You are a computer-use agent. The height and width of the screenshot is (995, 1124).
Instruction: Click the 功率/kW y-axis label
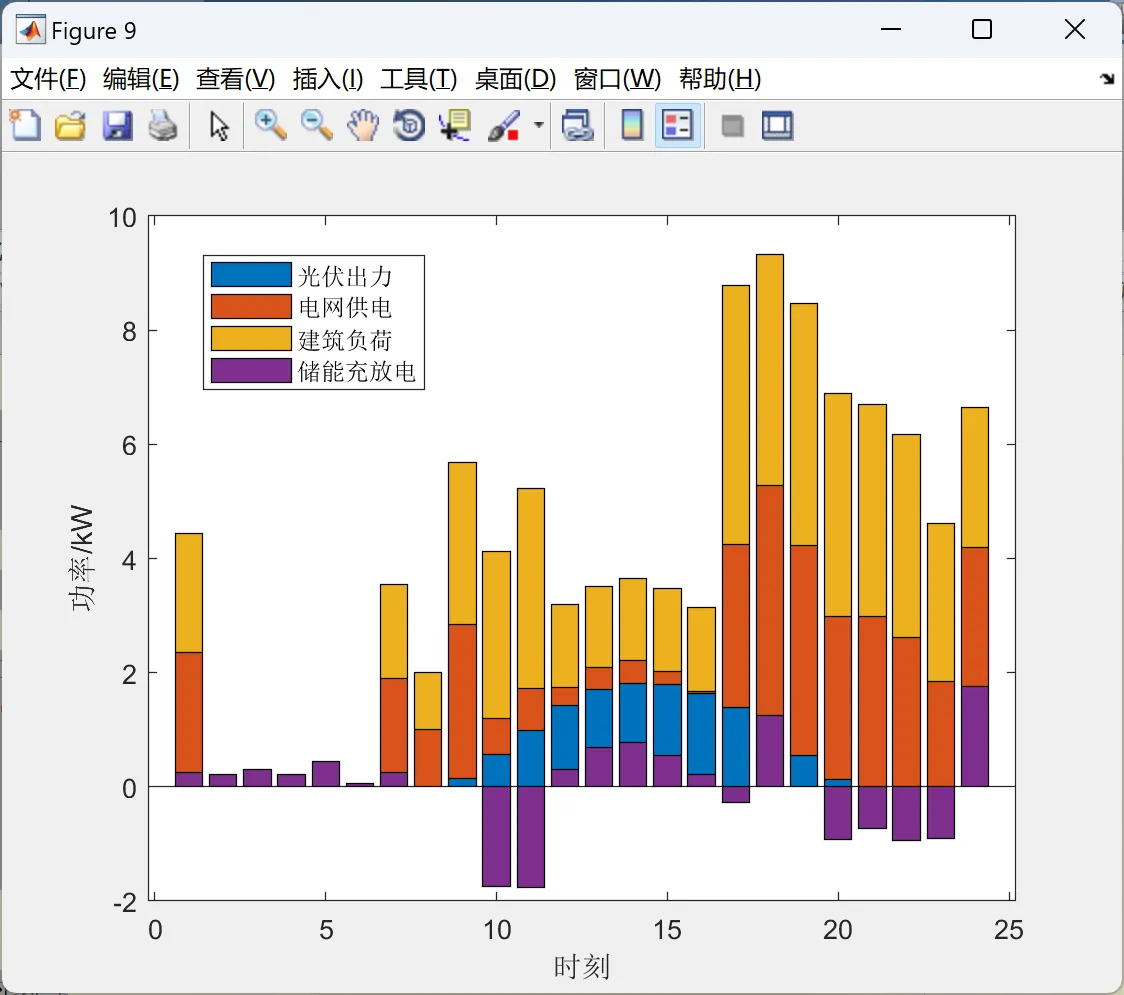pos(82,558)
